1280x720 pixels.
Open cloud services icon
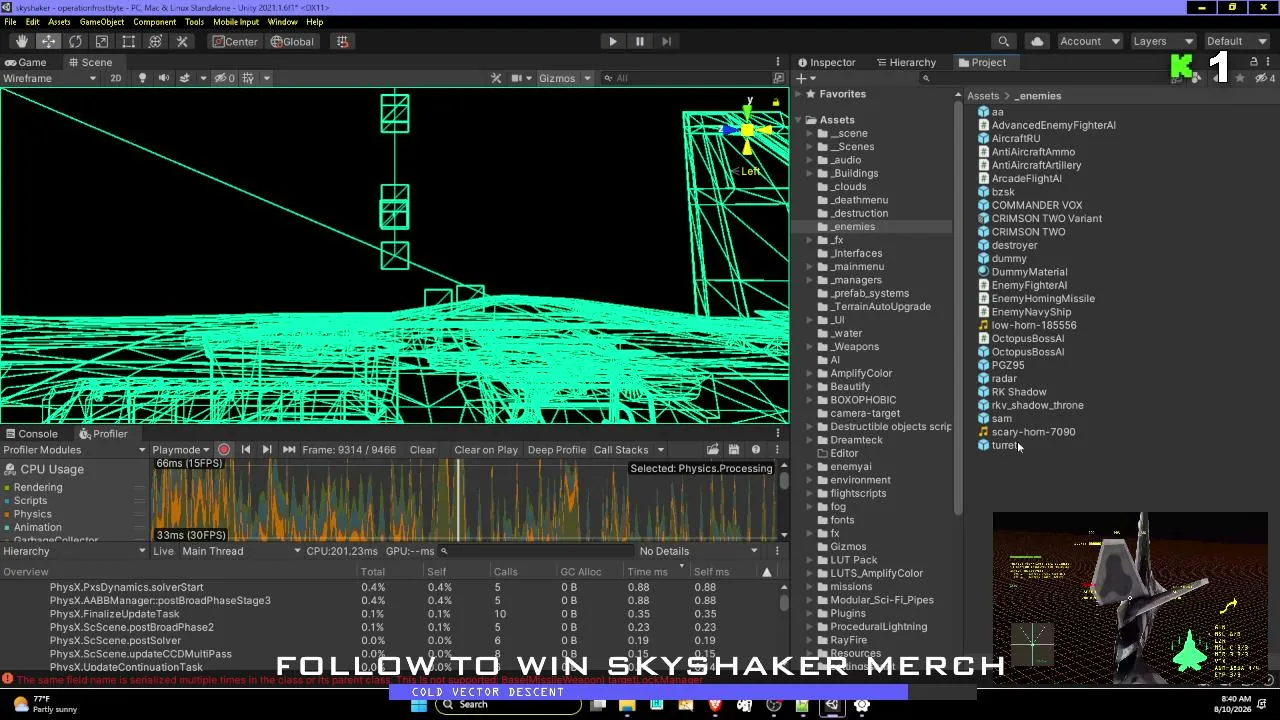click(1037, 41)
